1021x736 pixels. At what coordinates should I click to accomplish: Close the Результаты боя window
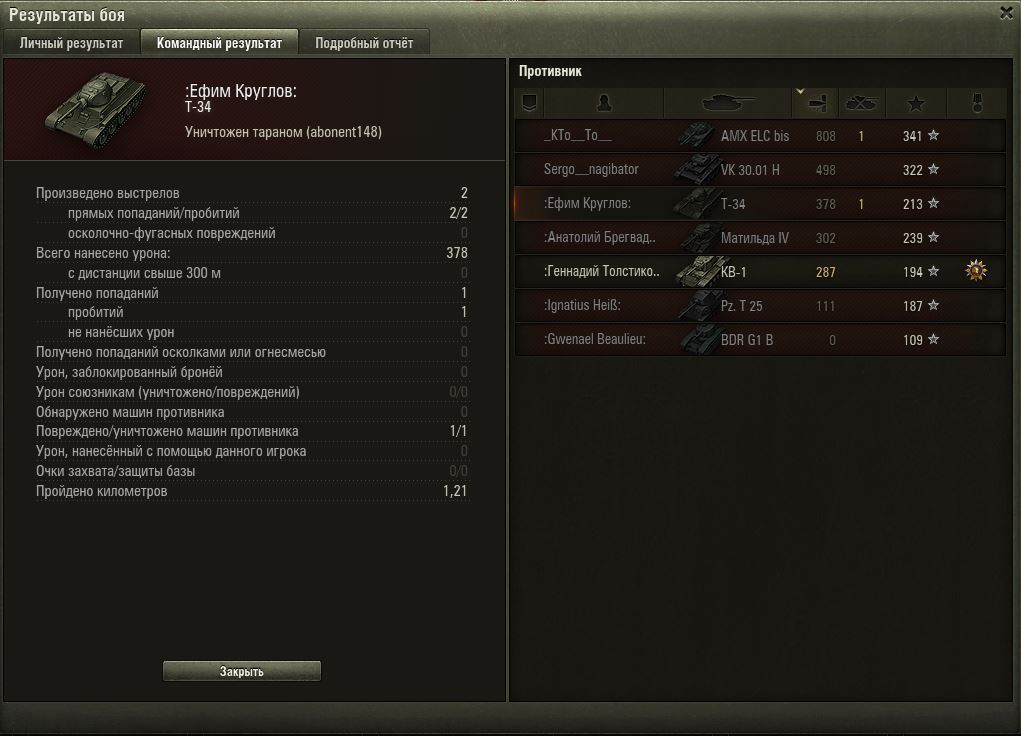(x=1007, y=13)
